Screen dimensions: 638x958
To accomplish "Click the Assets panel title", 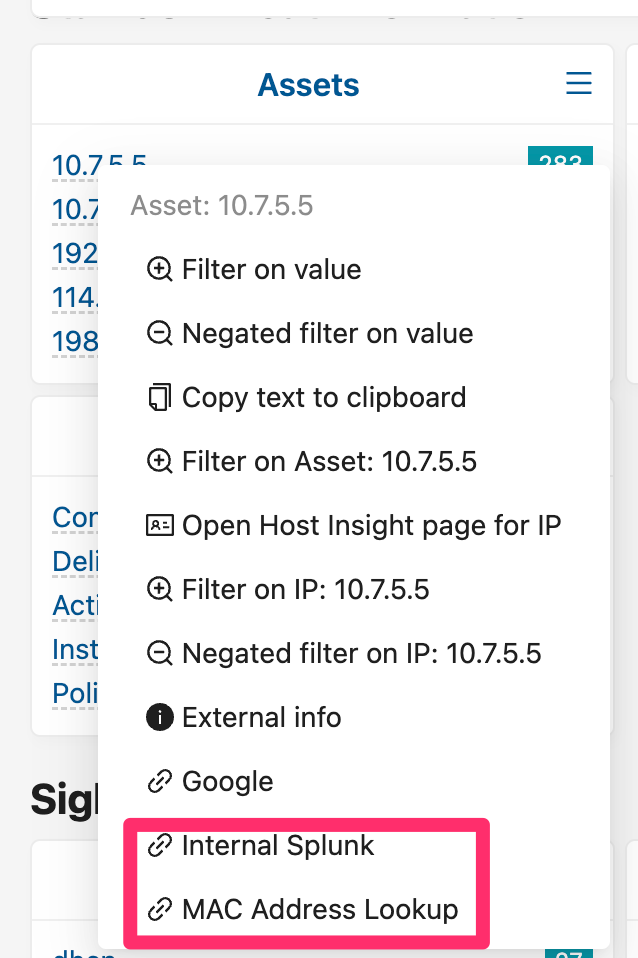I will point(308,85).
